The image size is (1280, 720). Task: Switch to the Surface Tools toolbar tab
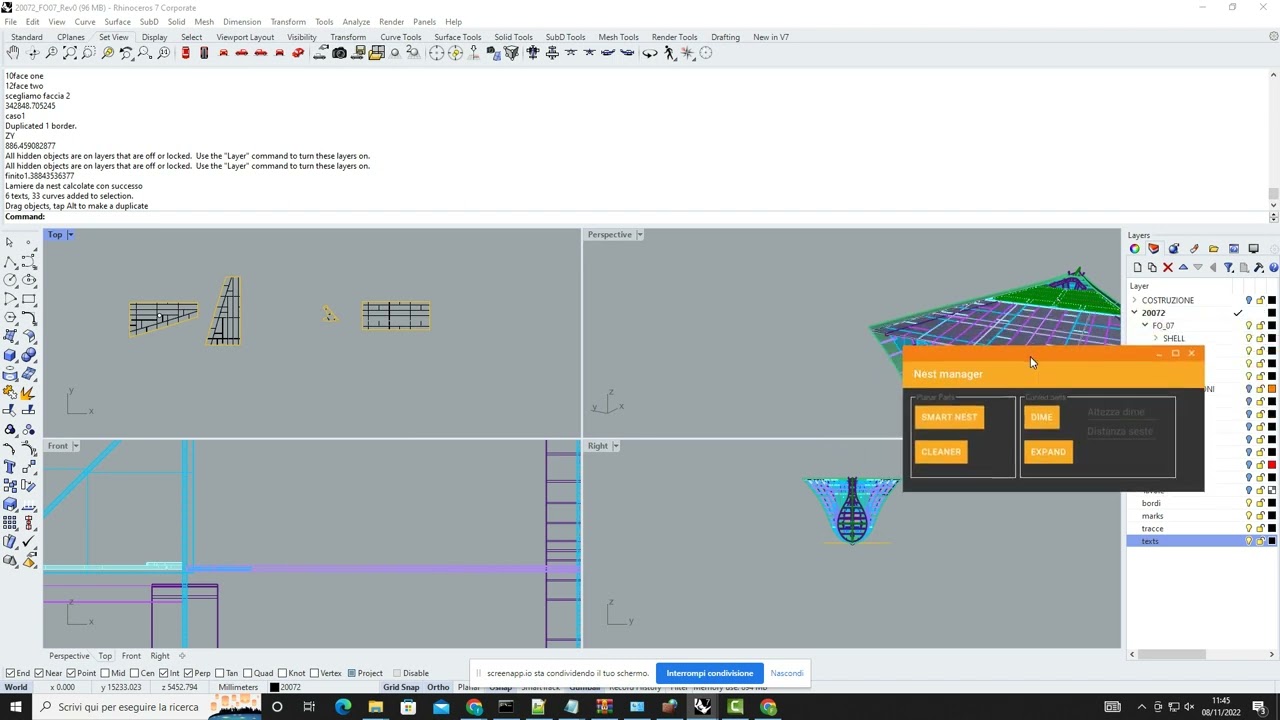click(x=457, y=37)
